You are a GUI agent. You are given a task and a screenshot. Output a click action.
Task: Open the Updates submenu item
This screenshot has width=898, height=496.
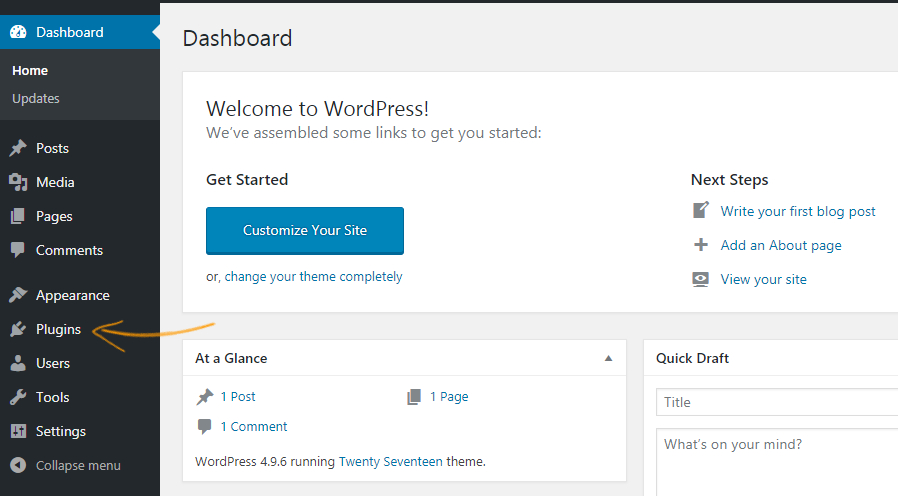tap(36, 98)
